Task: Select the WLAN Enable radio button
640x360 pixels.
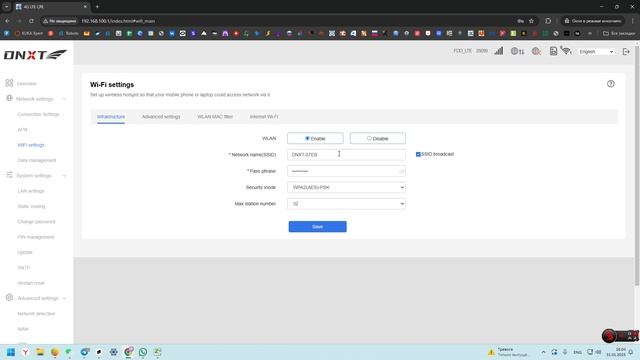Action: pos(307,138)
